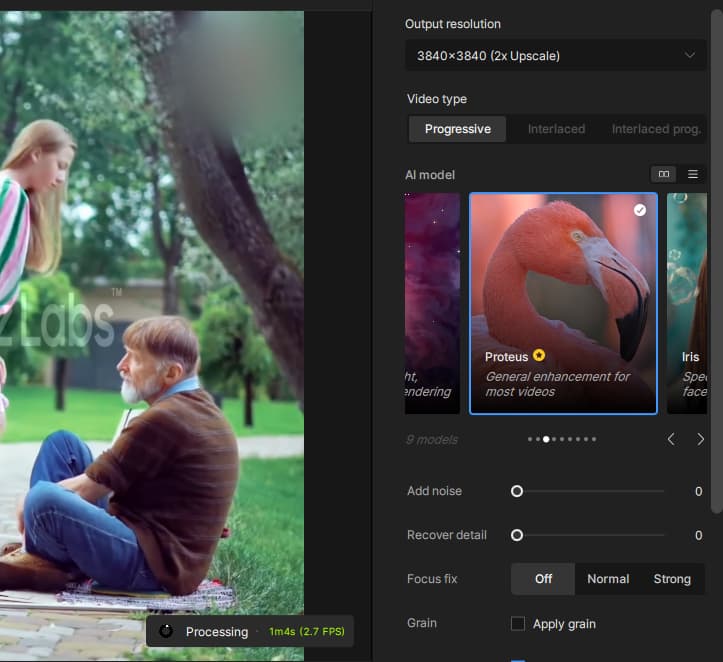Click the Add noise slider handle
Image resolution: width=723 pixels, height=662 pixels.
click(x=517, y=491)
